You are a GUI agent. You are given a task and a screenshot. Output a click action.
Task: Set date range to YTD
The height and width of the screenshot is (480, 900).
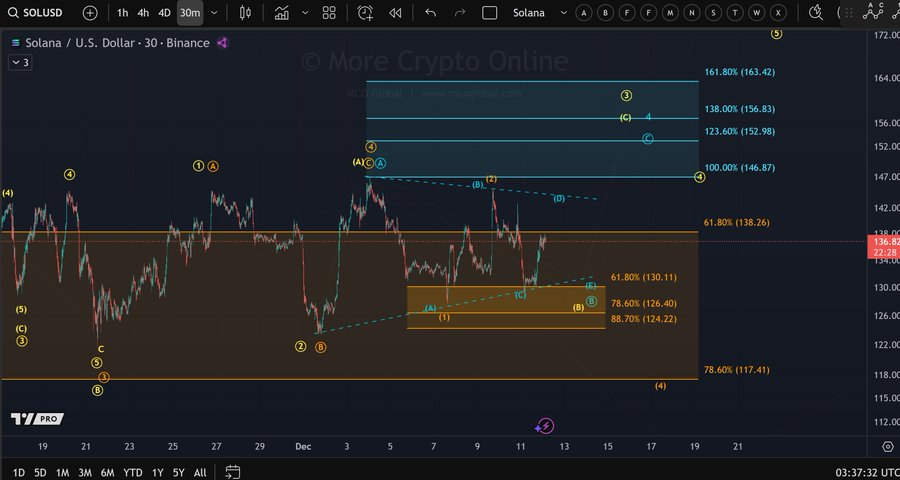click(x=132, y=472)
